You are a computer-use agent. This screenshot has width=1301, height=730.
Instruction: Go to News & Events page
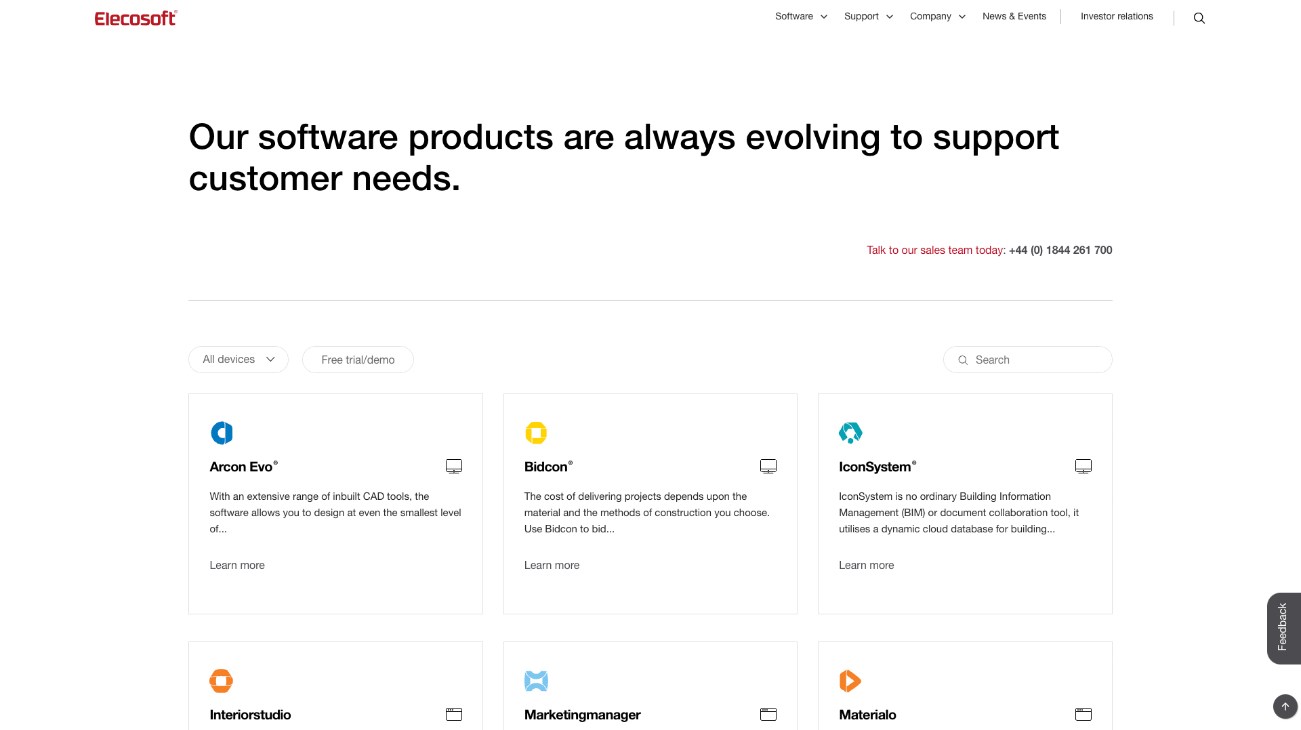coord(1014,17)
